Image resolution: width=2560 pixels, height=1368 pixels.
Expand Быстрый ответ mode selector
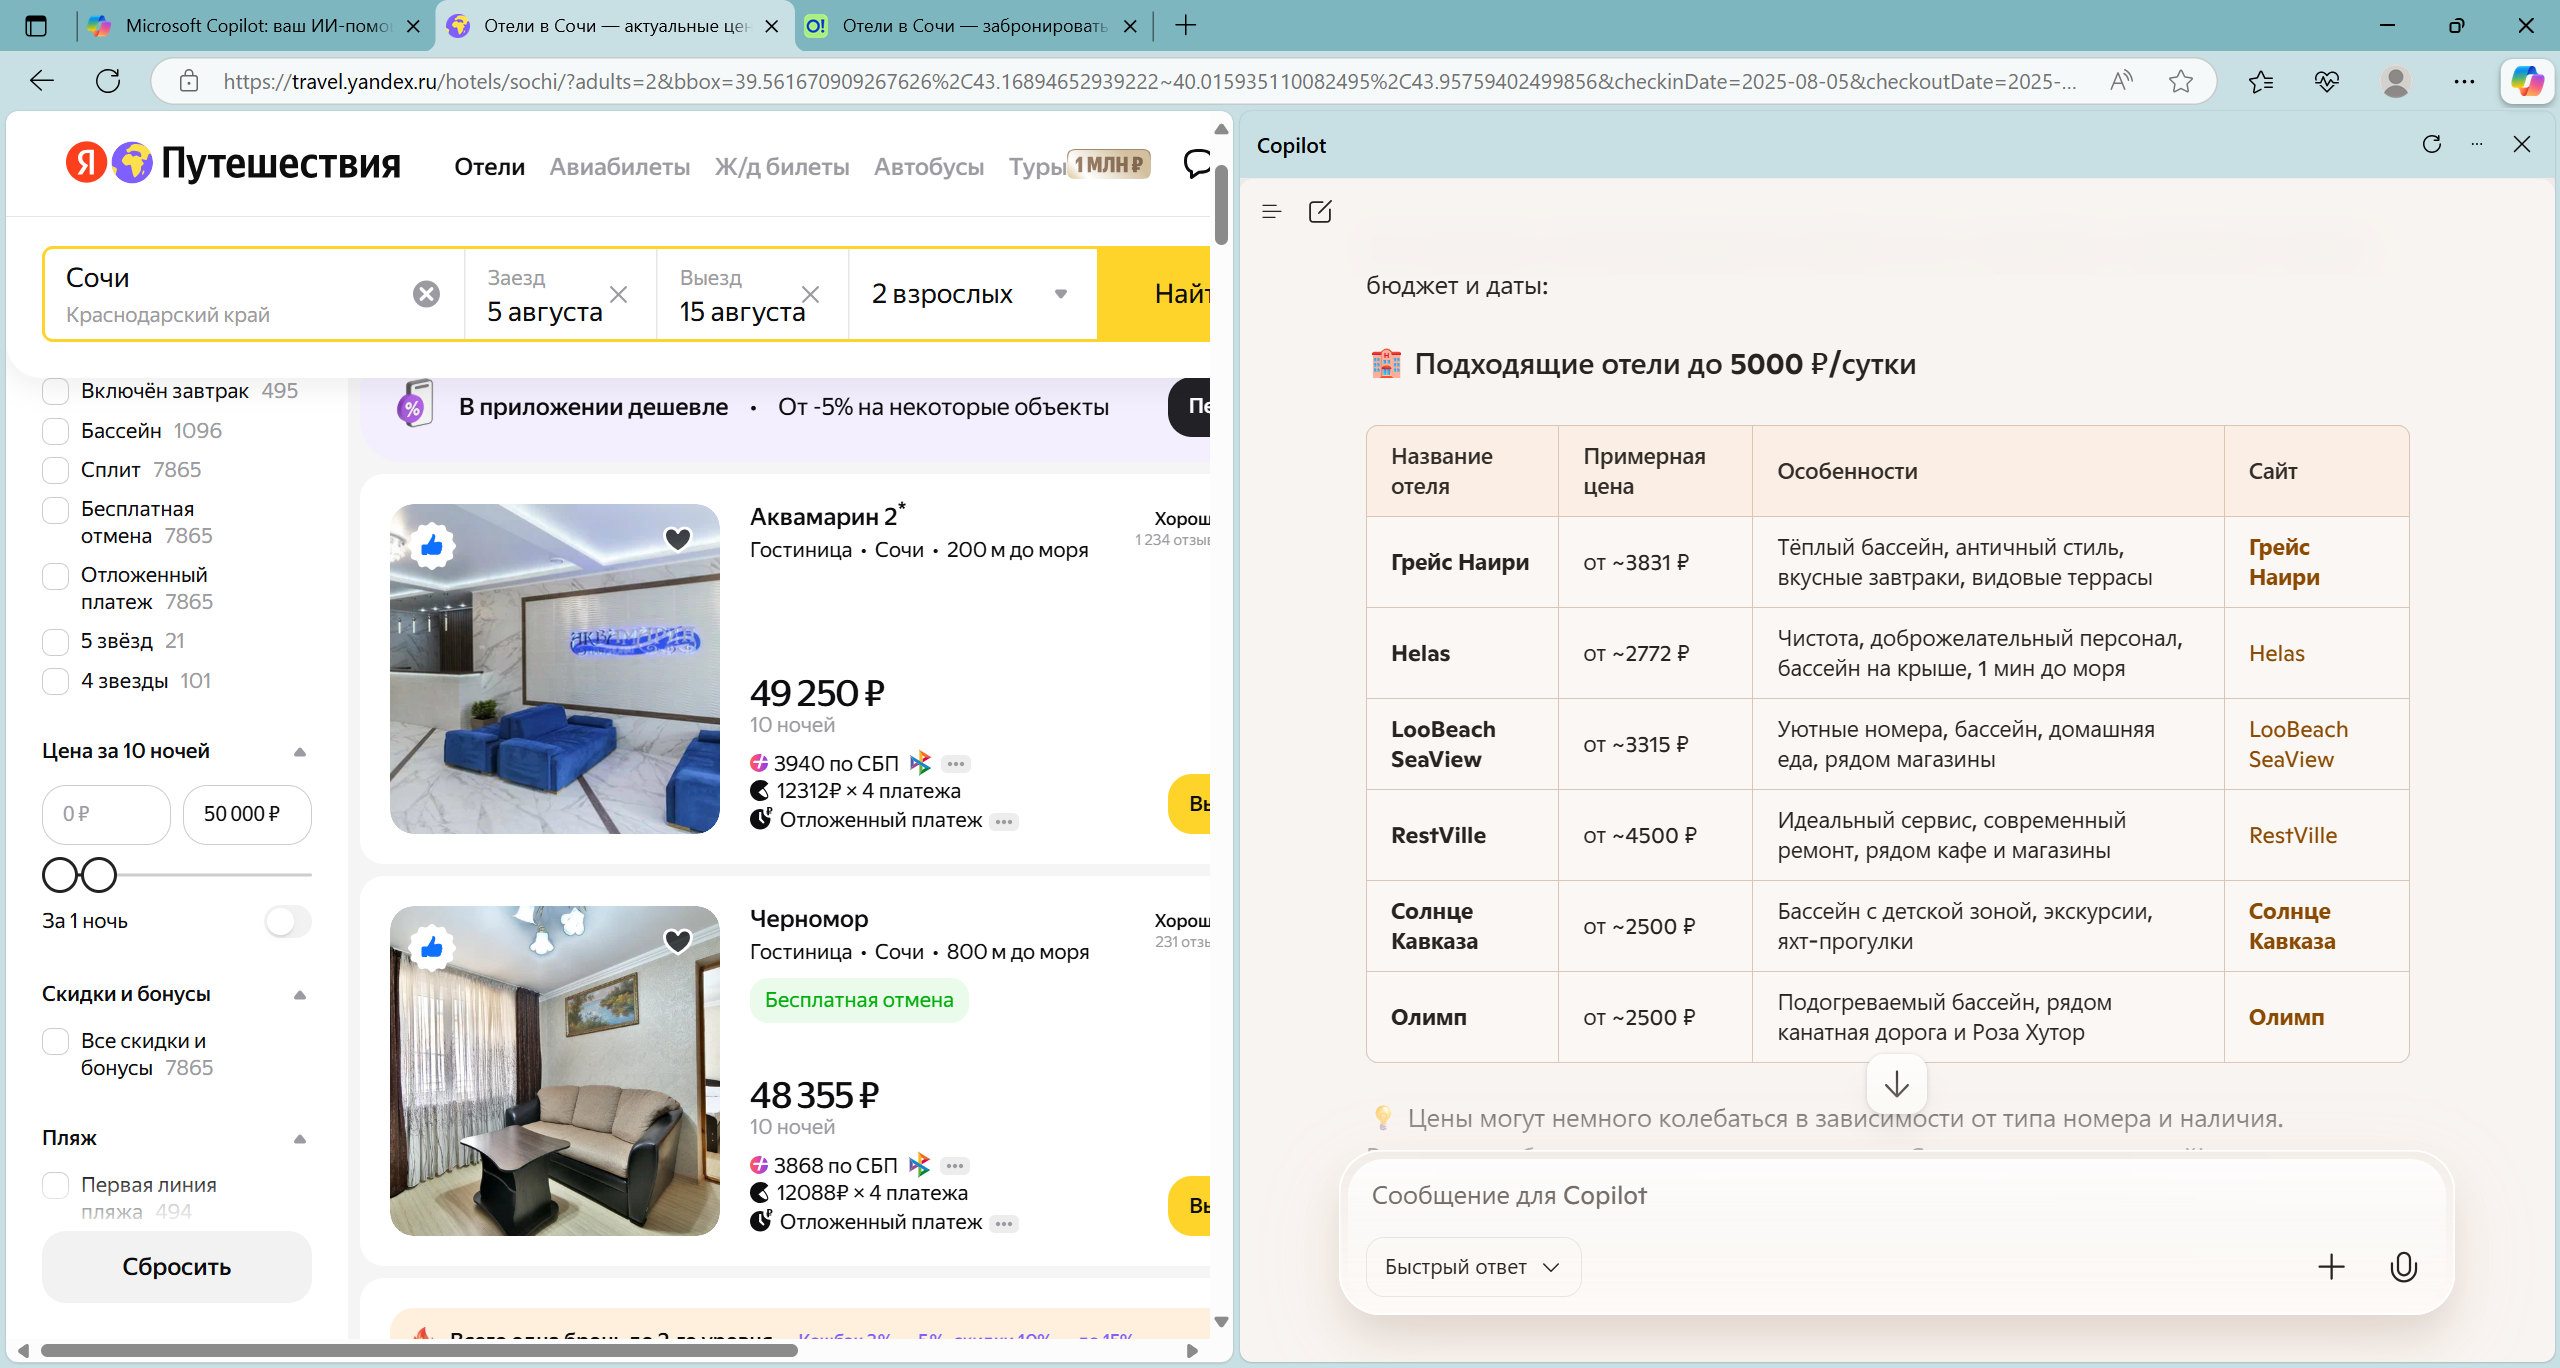(x=1472, y=1267)
